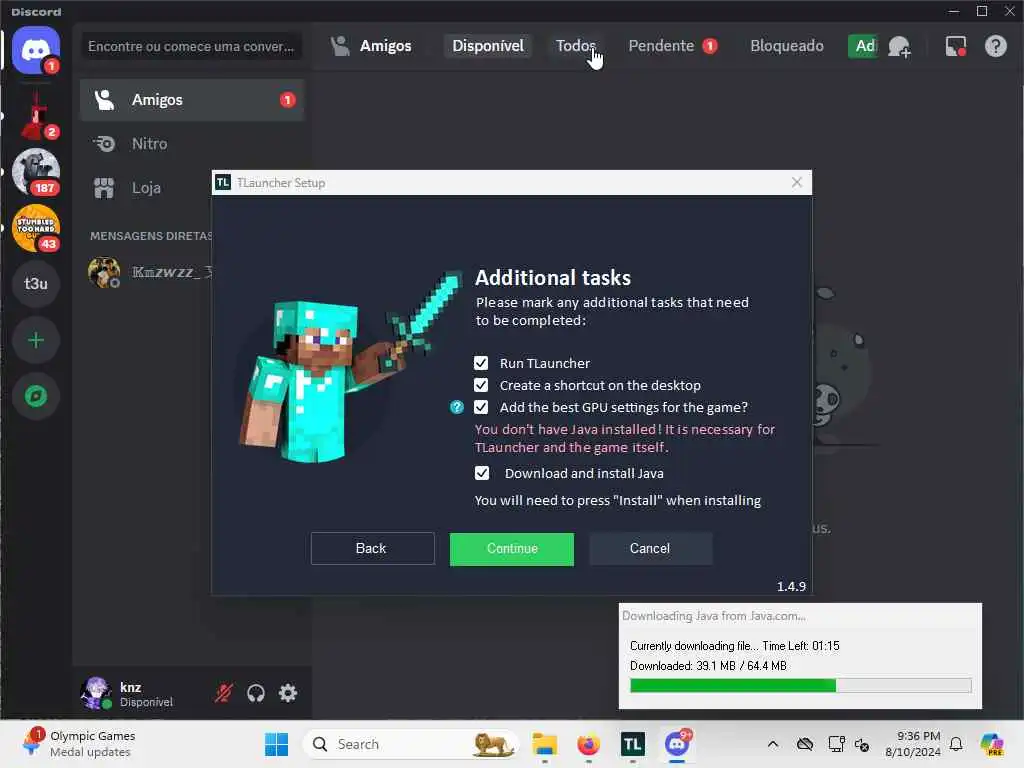
Task: Click the cloud sync tray icon
Action: pos(805,744)
